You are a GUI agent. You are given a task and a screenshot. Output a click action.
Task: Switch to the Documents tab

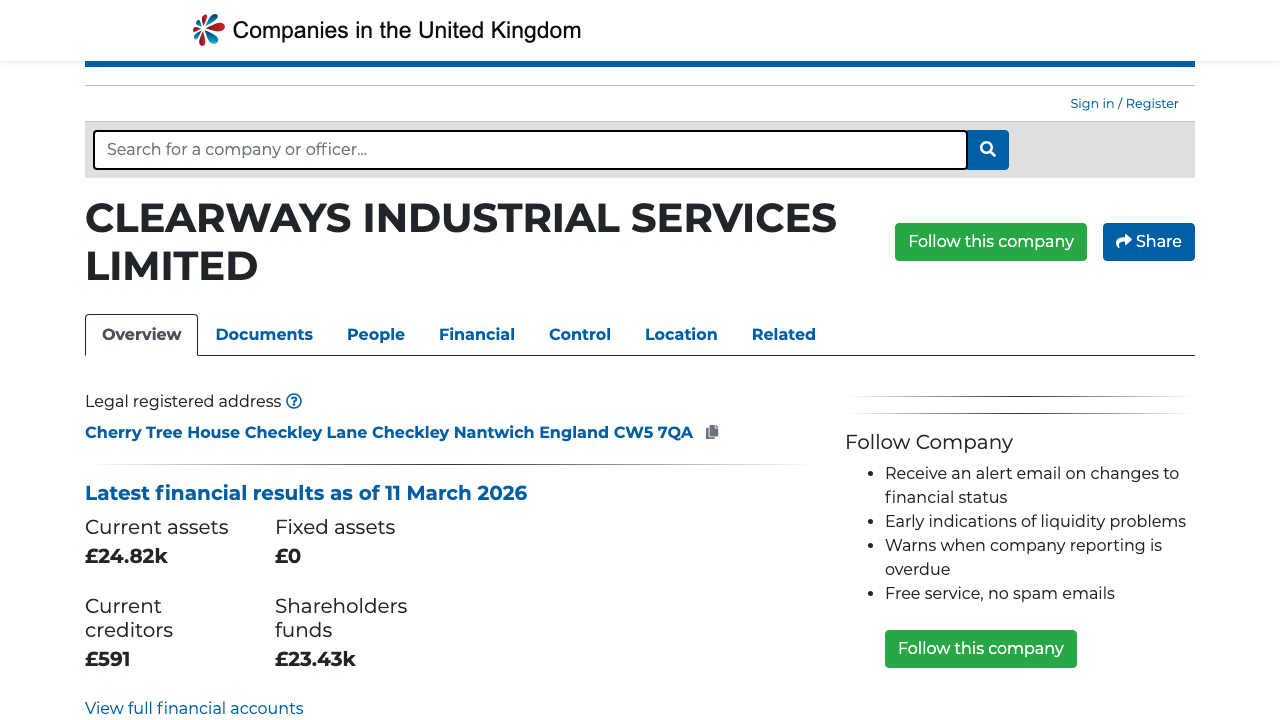264,334
